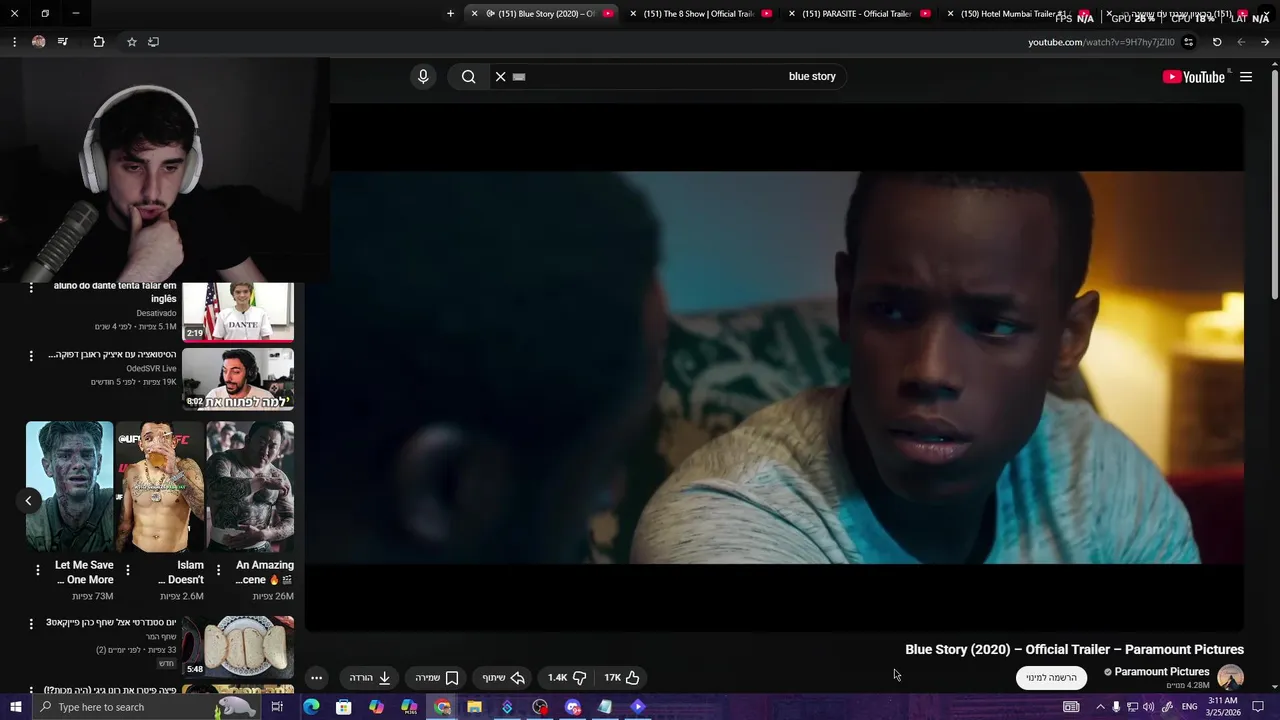Like the video (17K thumbs up)
Screen dimensions: 1280x720
(622, 677)
